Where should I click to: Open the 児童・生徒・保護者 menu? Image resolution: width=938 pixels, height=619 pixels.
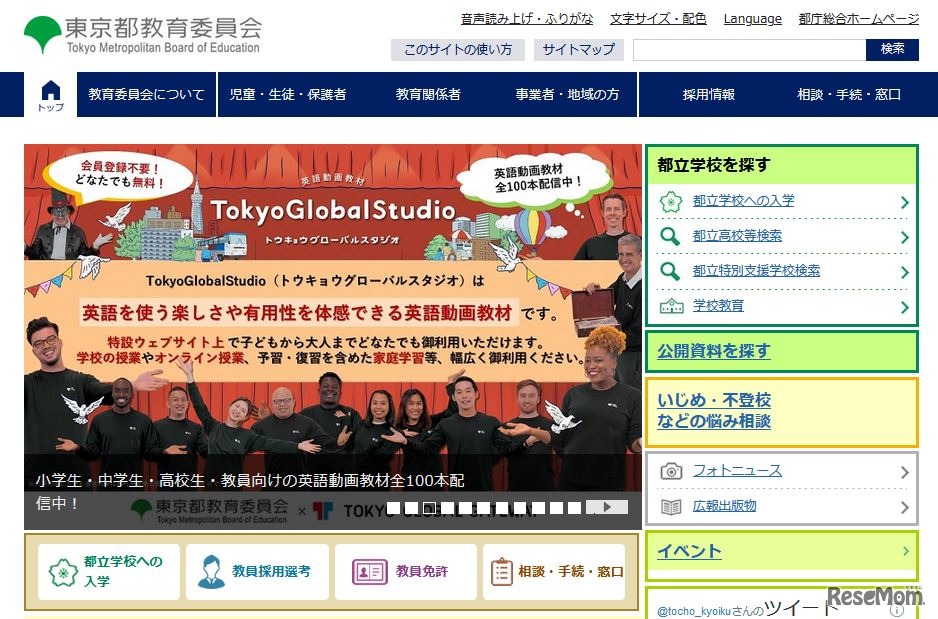288,94
